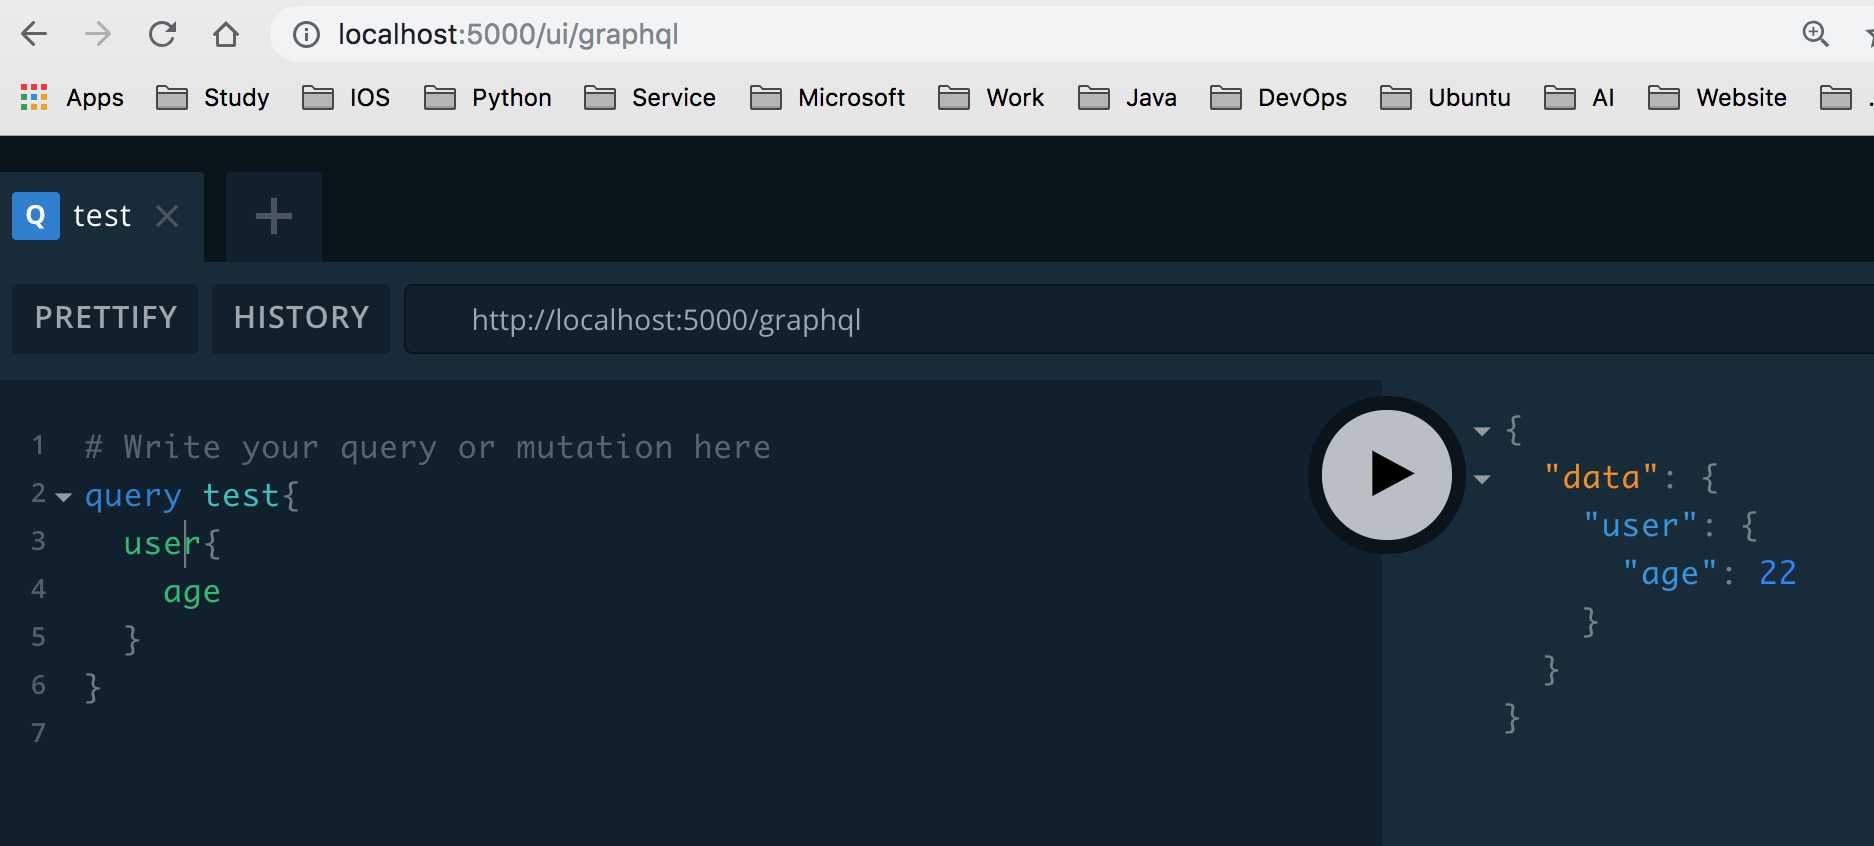1874x846 pixels.
Task: Reload the page with the refresh icon
Action: pyautogui.click(x=162, y=34)
